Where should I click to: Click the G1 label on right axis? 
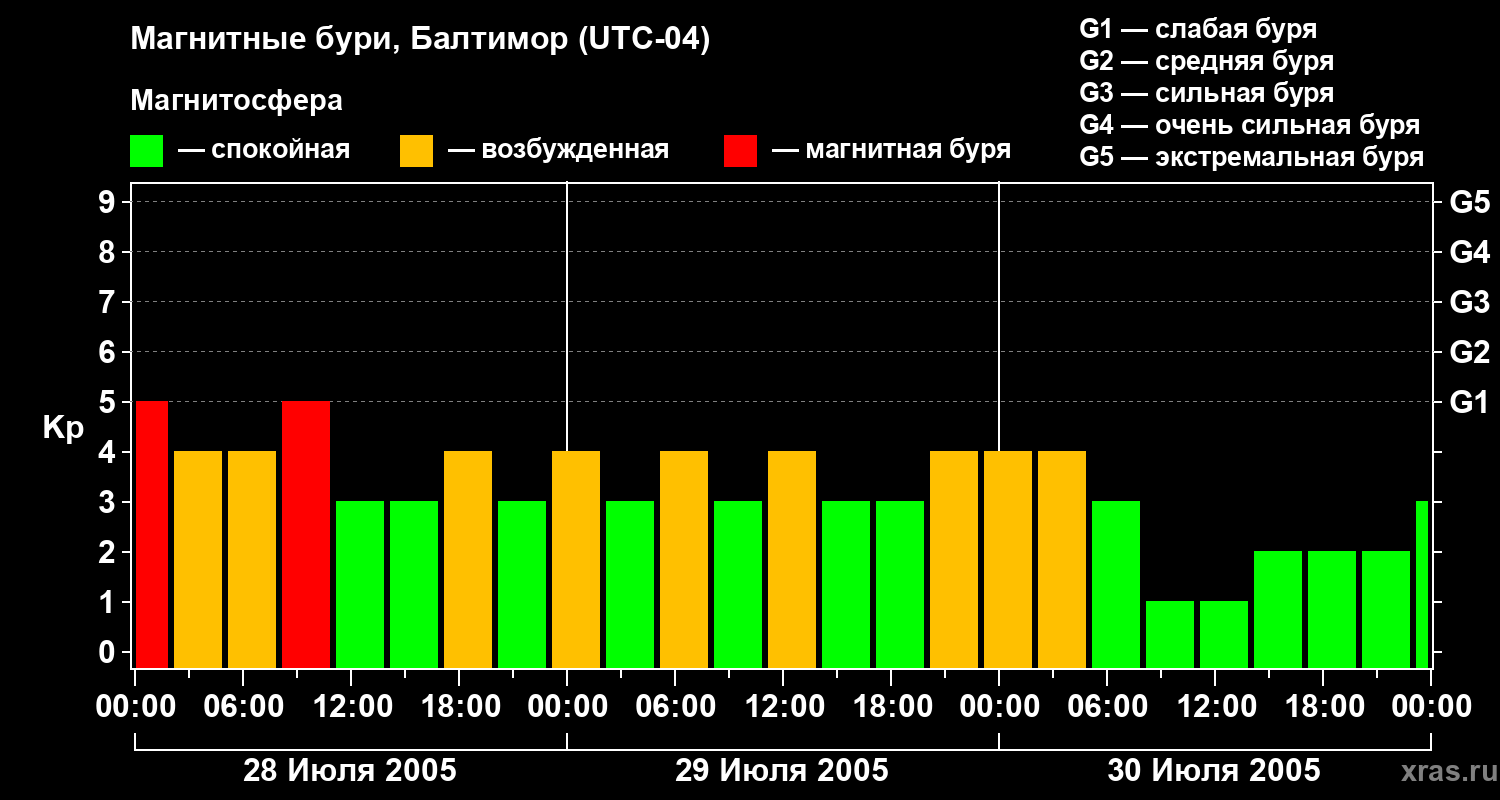click(x=1469, y=402)
